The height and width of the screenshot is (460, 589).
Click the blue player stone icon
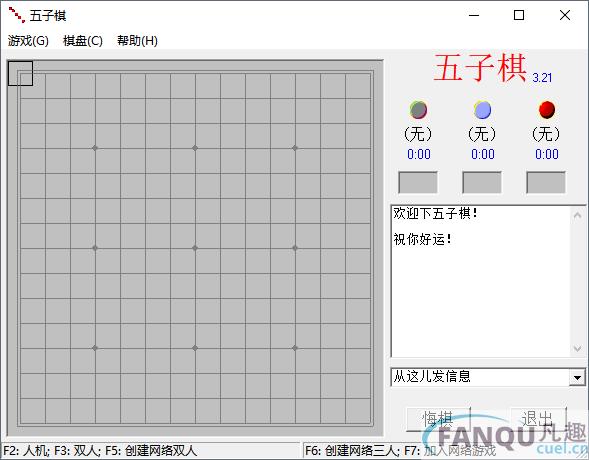(482, 110)
